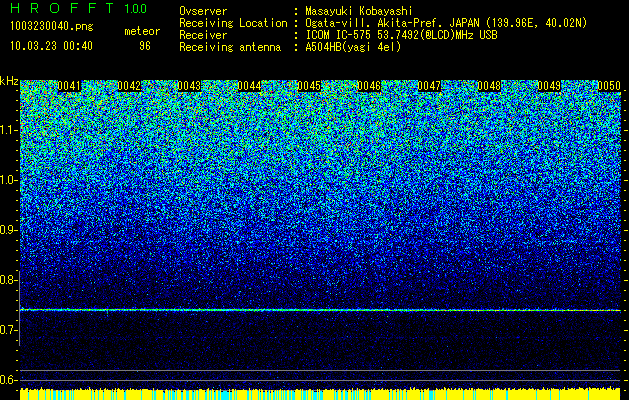The width and height of the screenshot is (629, 400).
Task: Click the 1.0 kHz axis tick label
Action: click(x=8, y=181)
